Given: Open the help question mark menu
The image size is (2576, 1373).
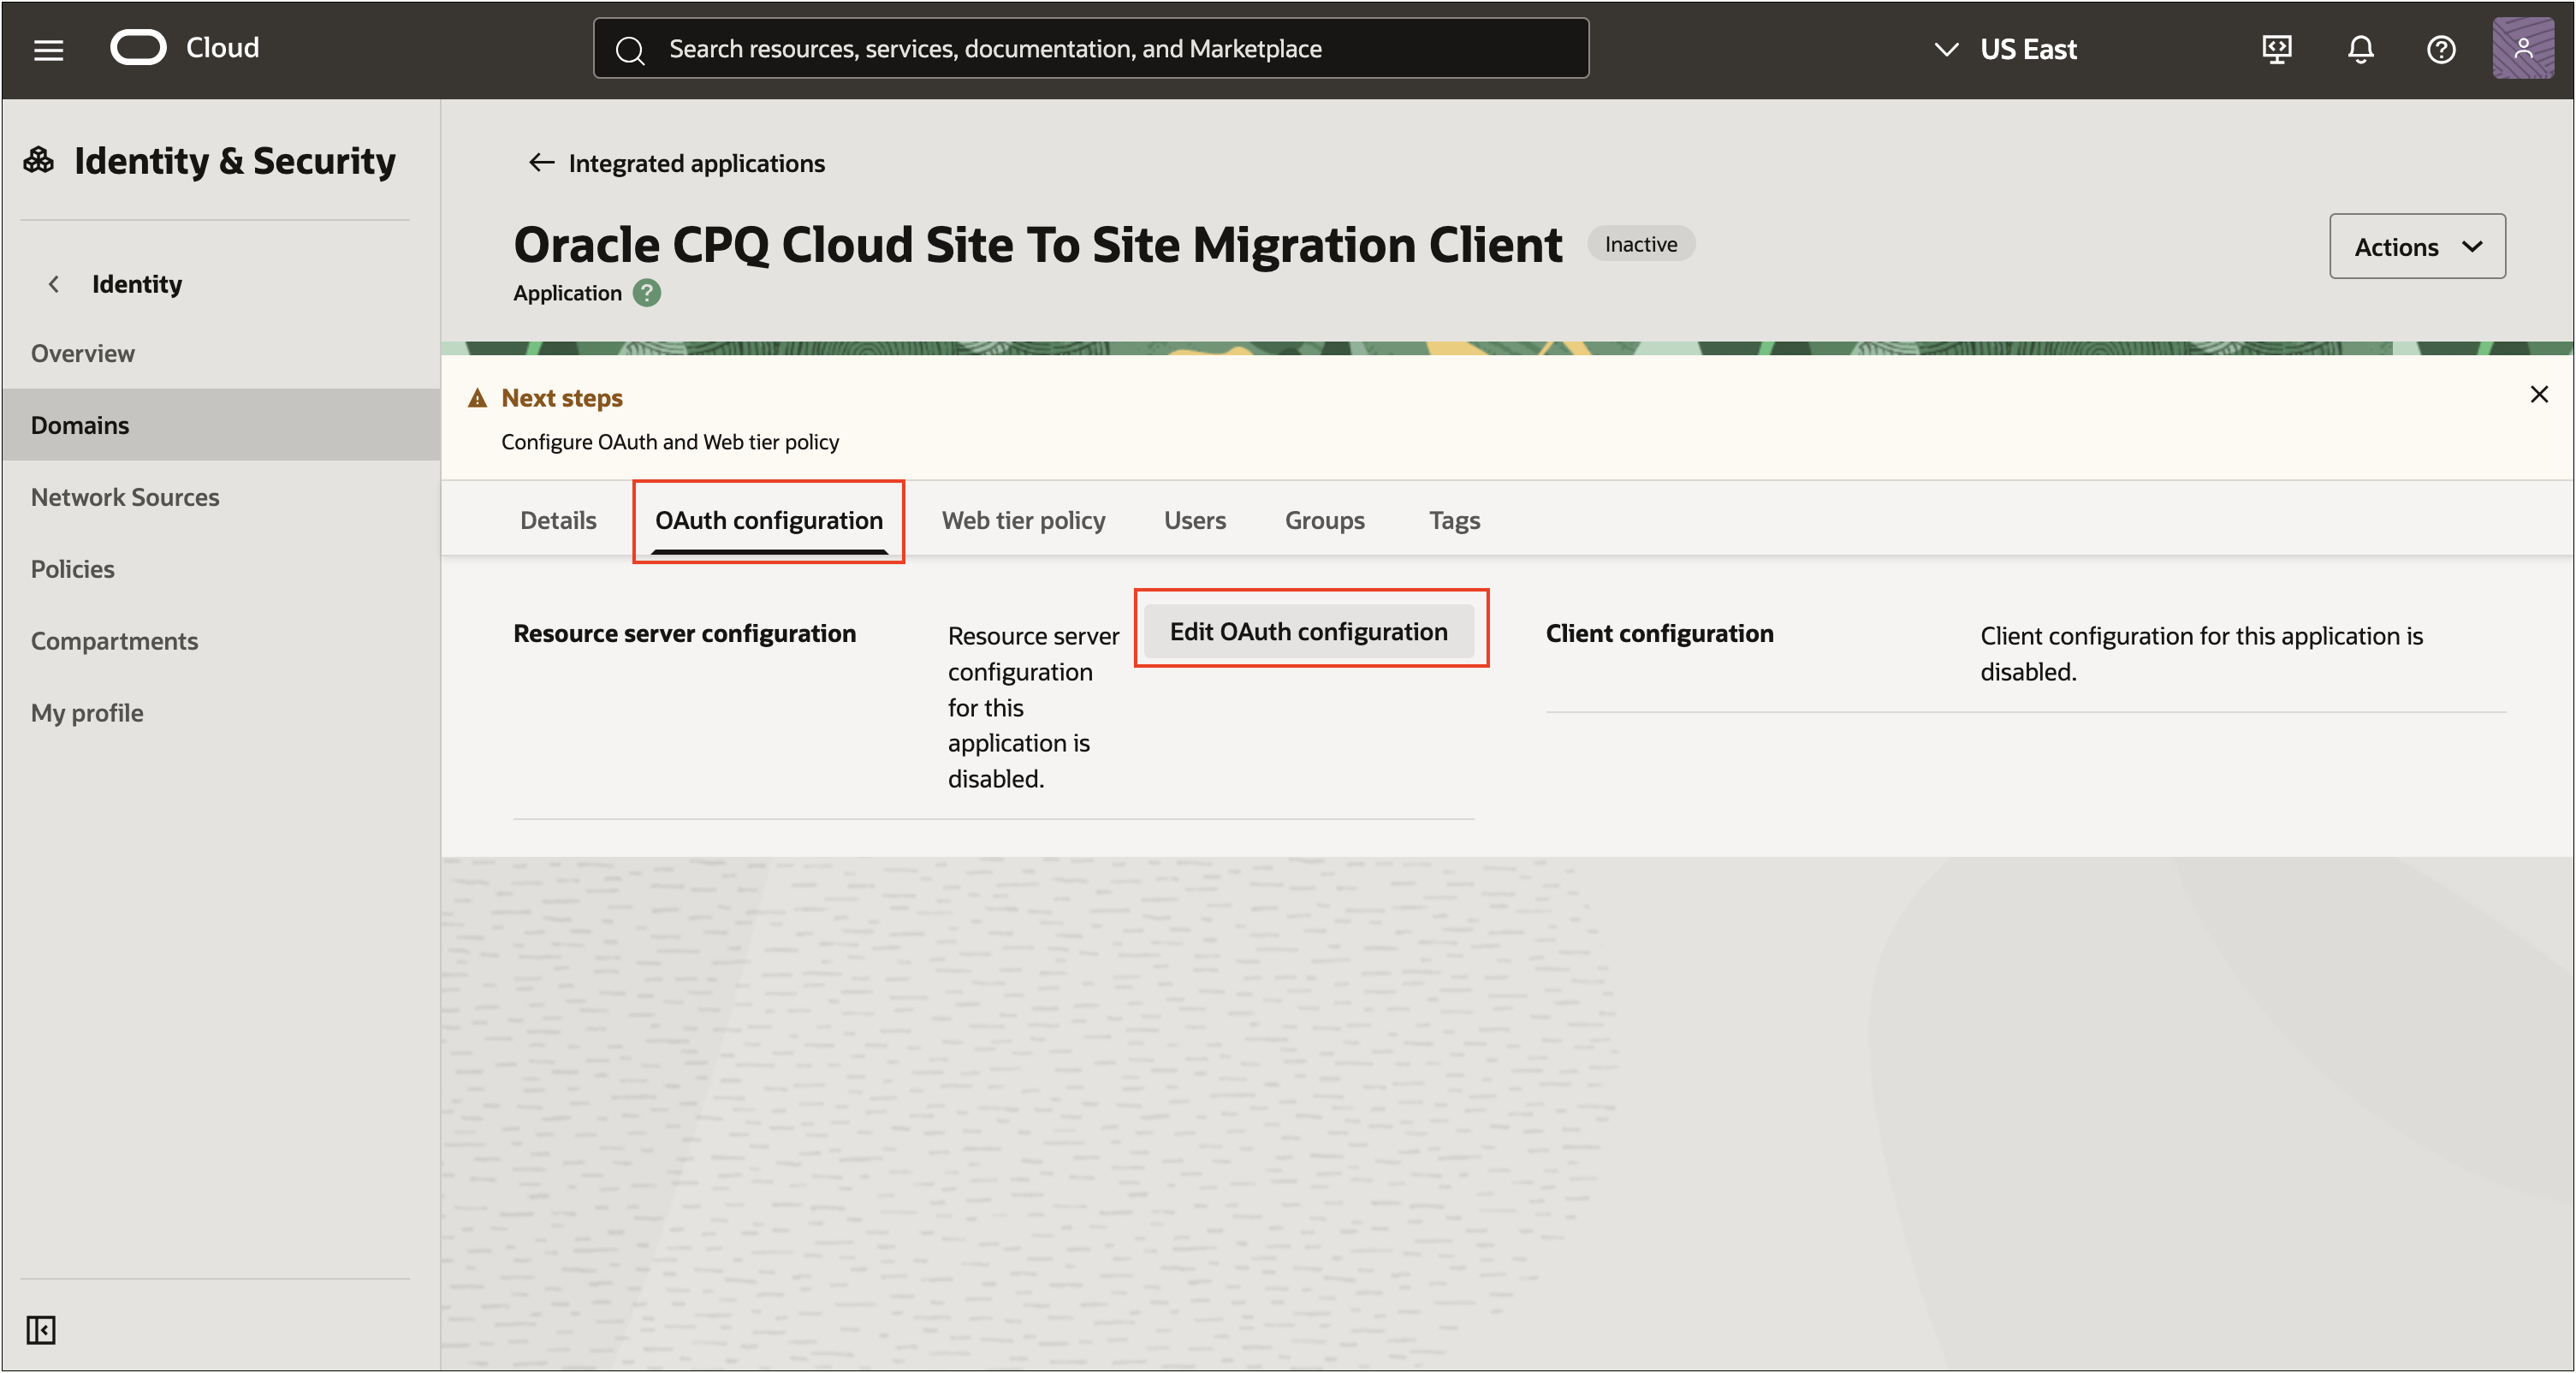Looking at the screenshot, I should pyautogui.click(x=2441, y=49).
